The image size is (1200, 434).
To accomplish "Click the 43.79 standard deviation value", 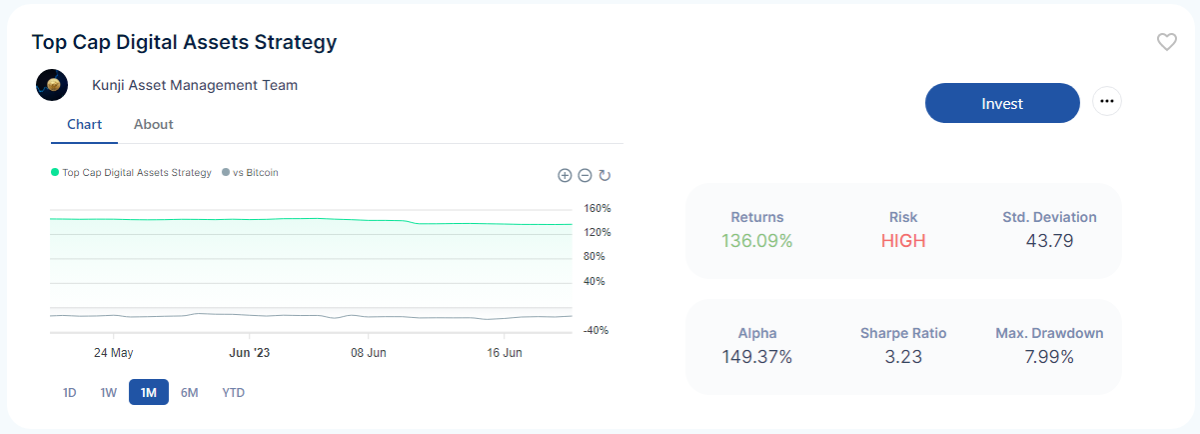I will pyautogui.click(x=1050, y=241).
